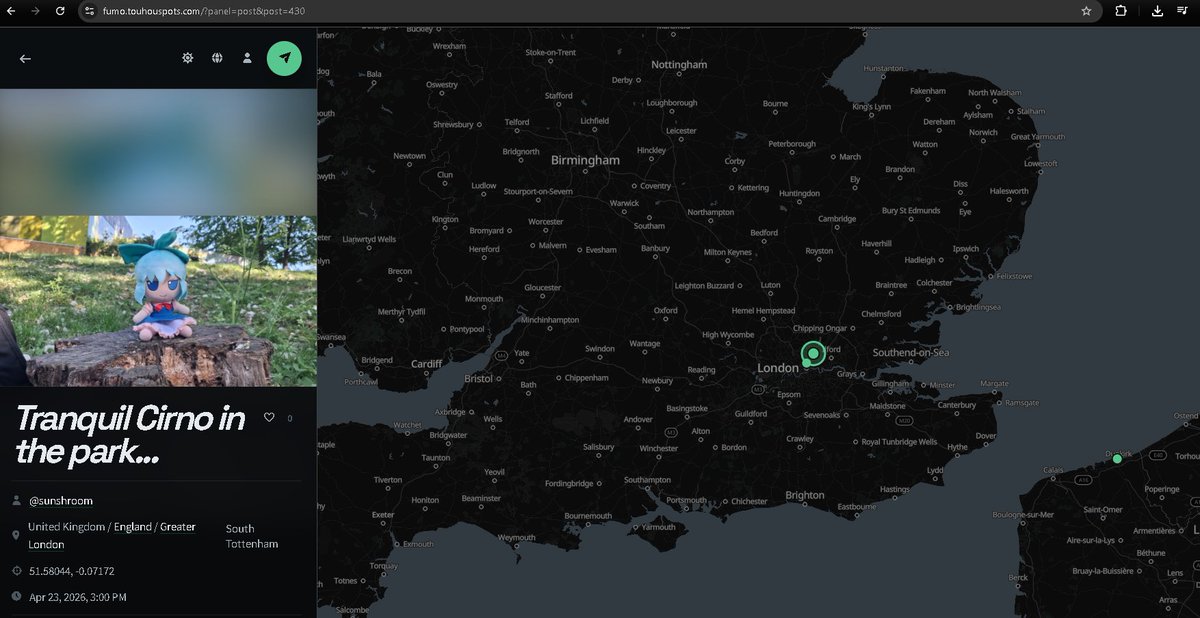Open the media control icon in browser toolbar
Image resolution: width=1200 pixels, height=618 pixels.
click(1182, 11)
